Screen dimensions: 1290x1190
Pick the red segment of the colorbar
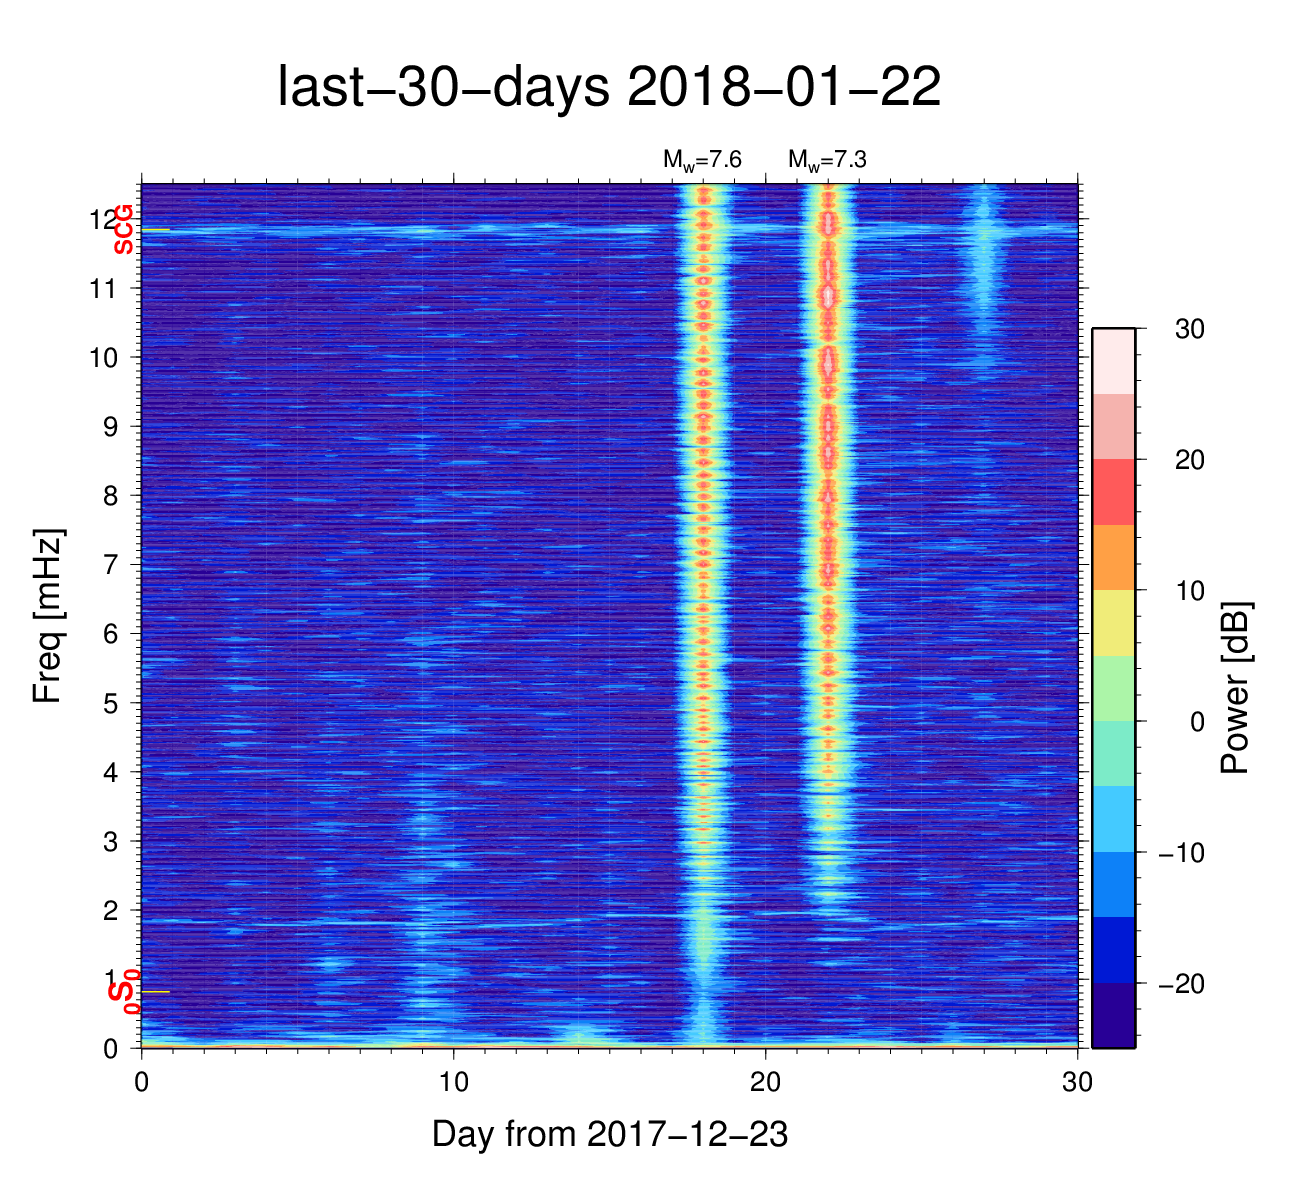point(1113,492)
